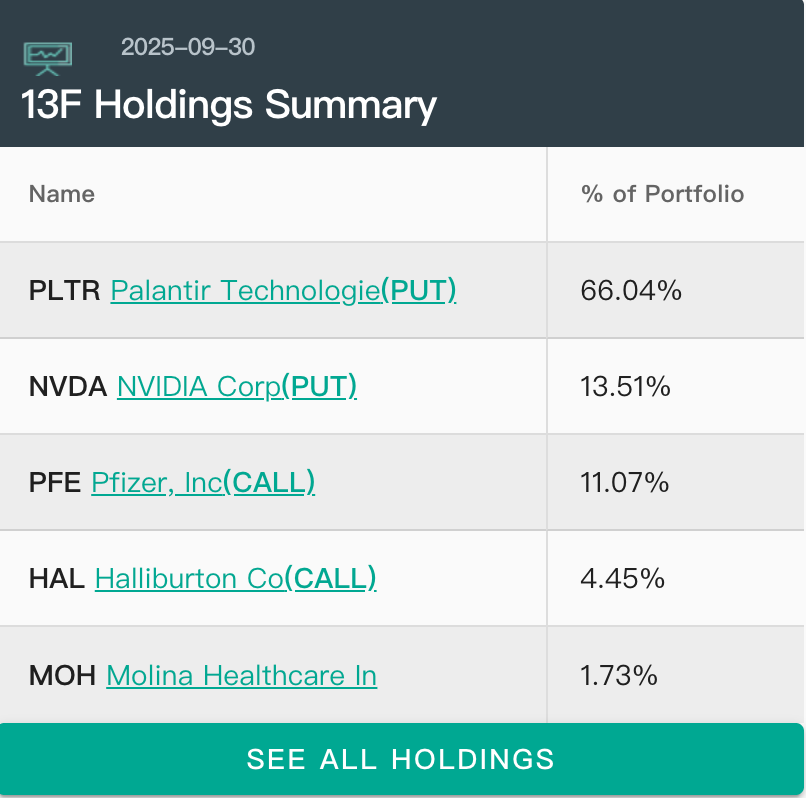Open the Palantir Technologie(PUT) link
The height and width of the screenshot is (798, 806).
coord(283,290)
